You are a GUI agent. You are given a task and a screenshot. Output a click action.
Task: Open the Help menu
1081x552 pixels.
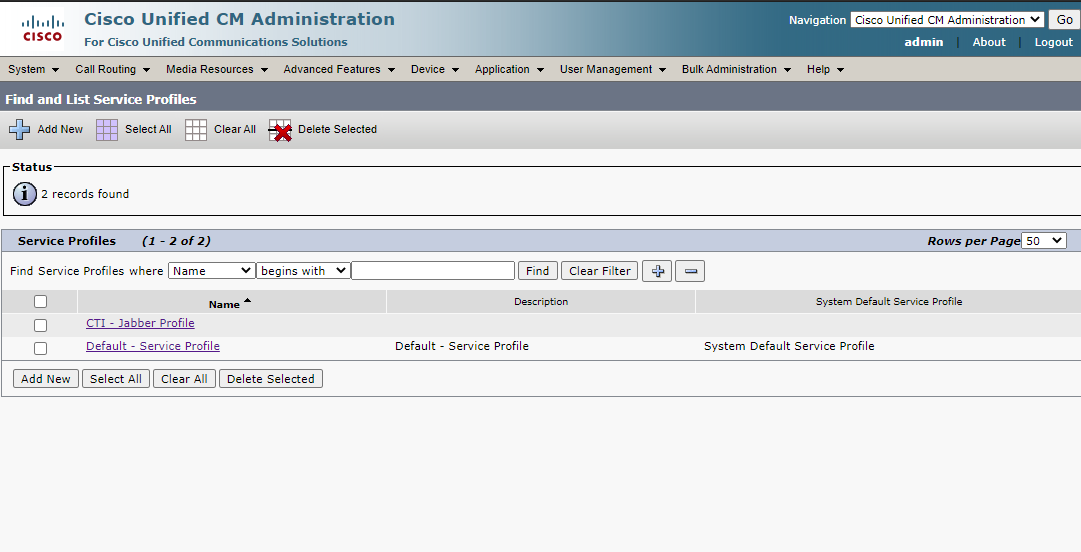pos(825,70)
